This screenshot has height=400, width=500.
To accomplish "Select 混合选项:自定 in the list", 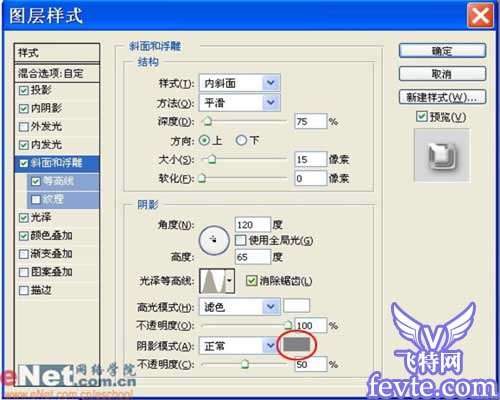I will [x=57, y=73].
